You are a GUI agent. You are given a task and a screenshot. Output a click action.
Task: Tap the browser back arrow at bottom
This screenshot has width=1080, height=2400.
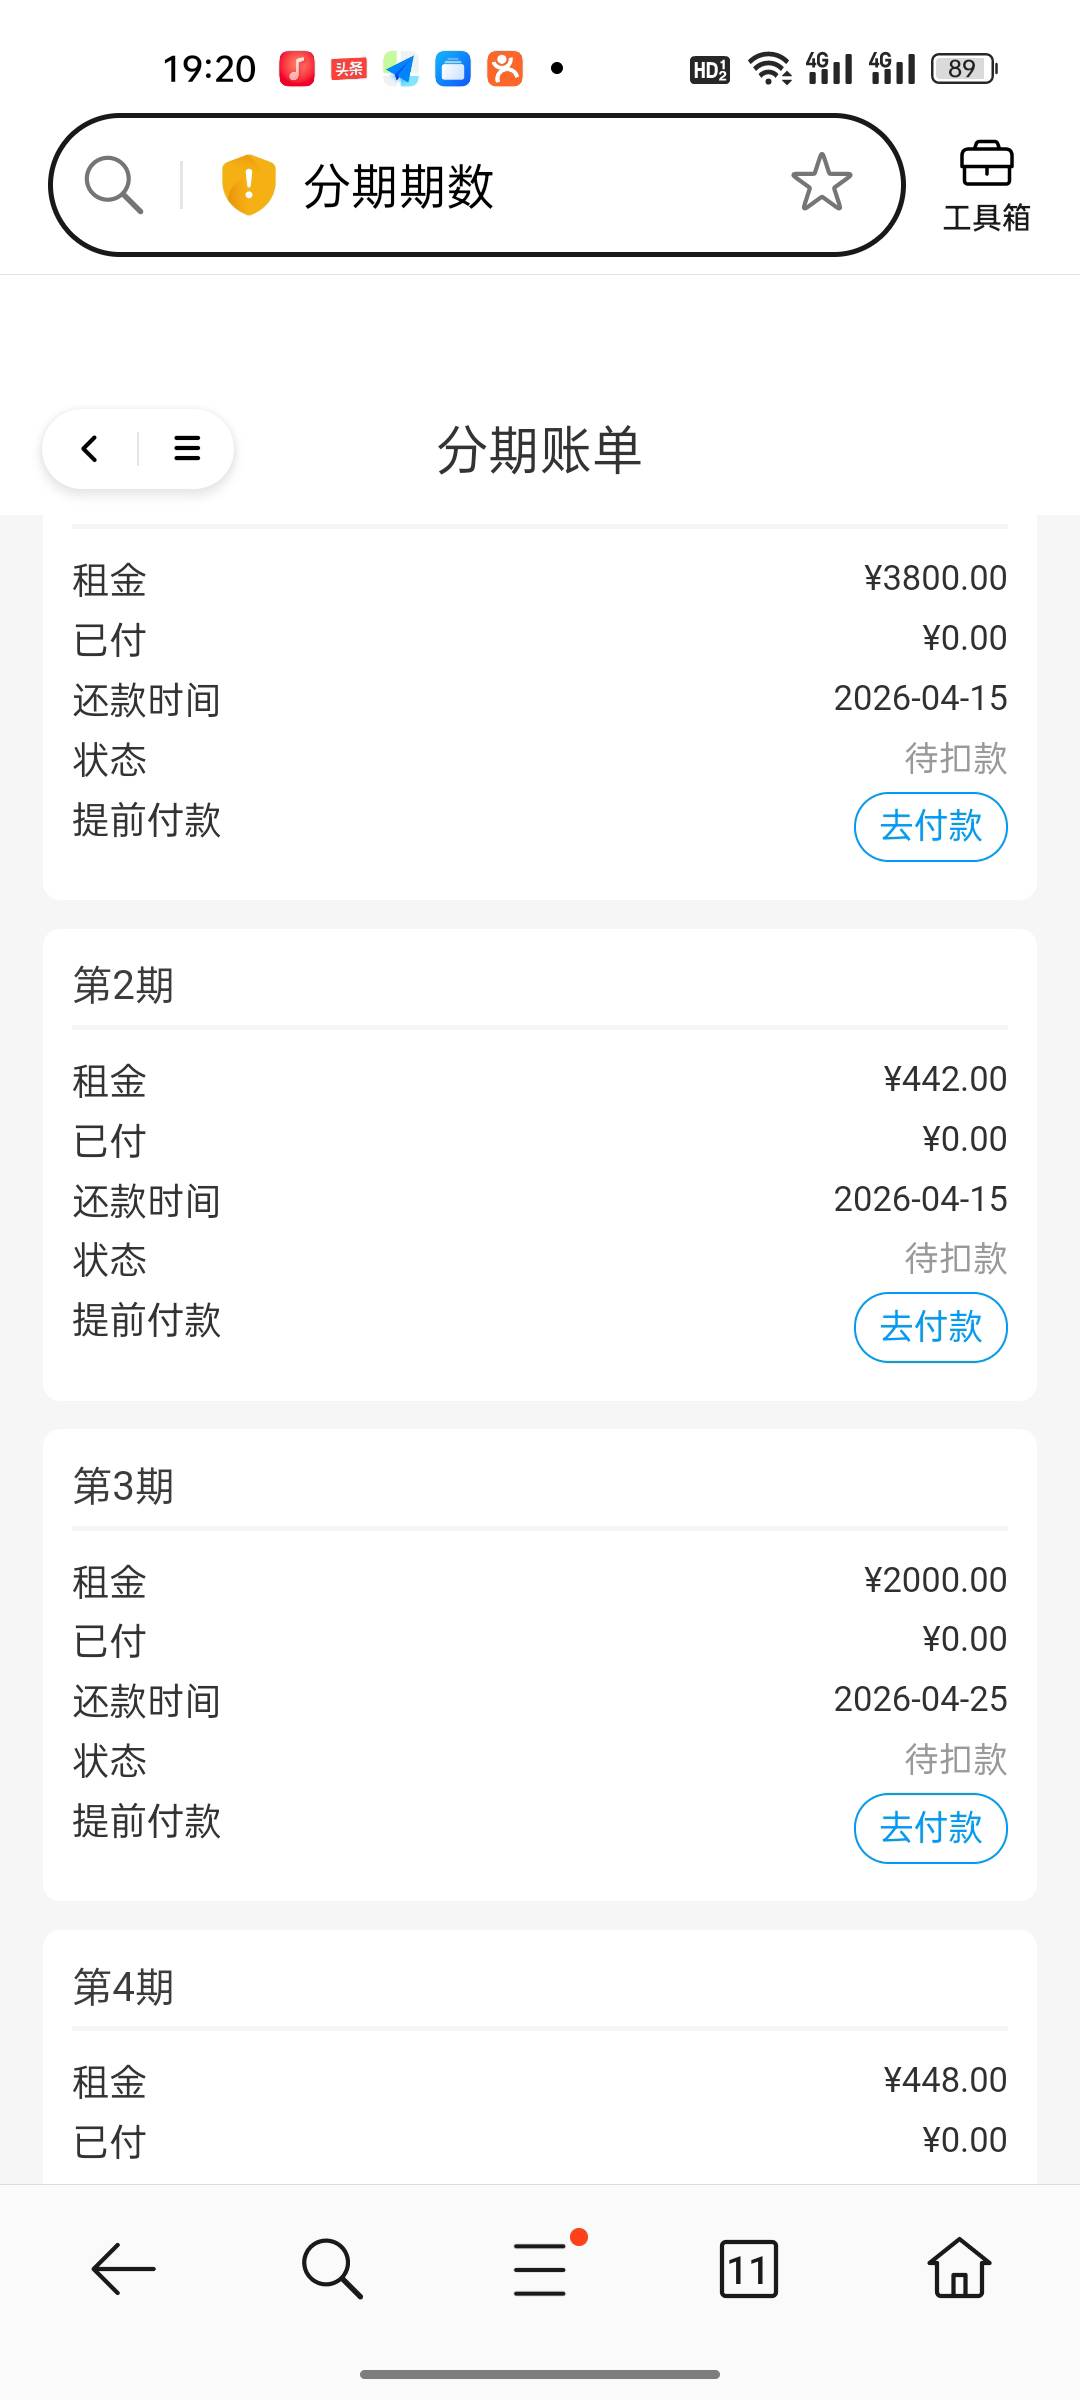click(123, 2269)
